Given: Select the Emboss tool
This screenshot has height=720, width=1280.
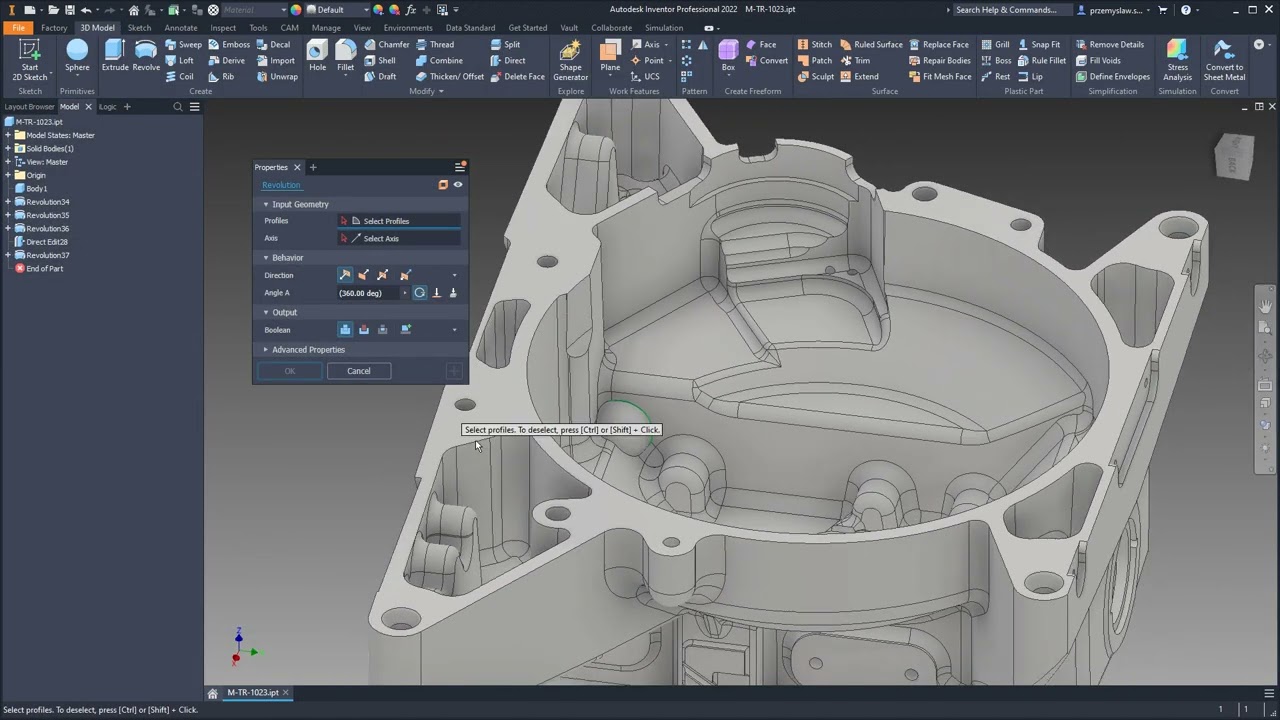Looking at the screenshot, I should tap(229, 44).
